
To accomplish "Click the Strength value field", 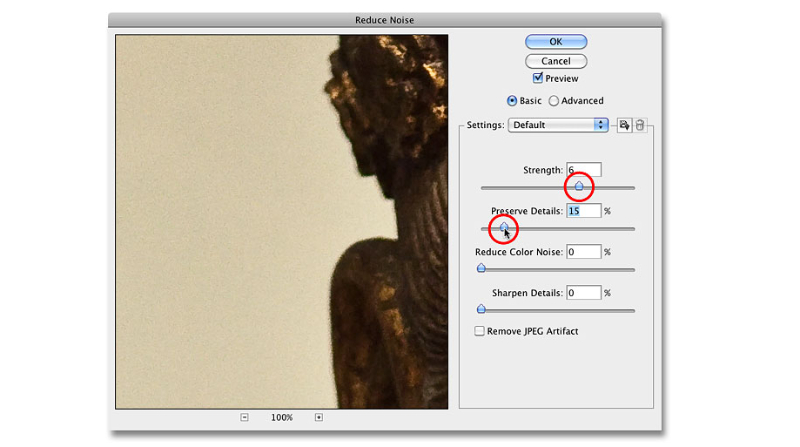I will point(584,170).
